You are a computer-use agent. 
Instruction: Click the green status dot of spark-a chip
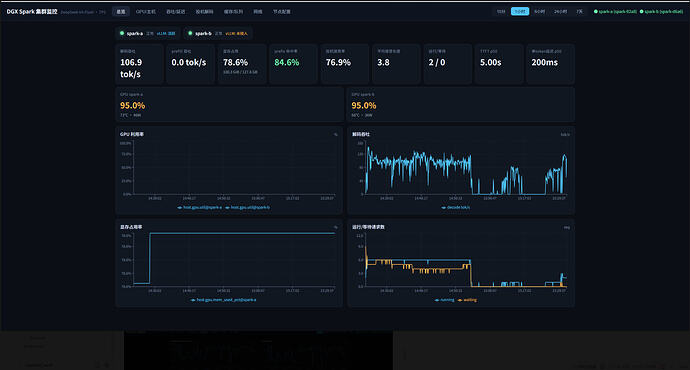(x=122, y=33)
